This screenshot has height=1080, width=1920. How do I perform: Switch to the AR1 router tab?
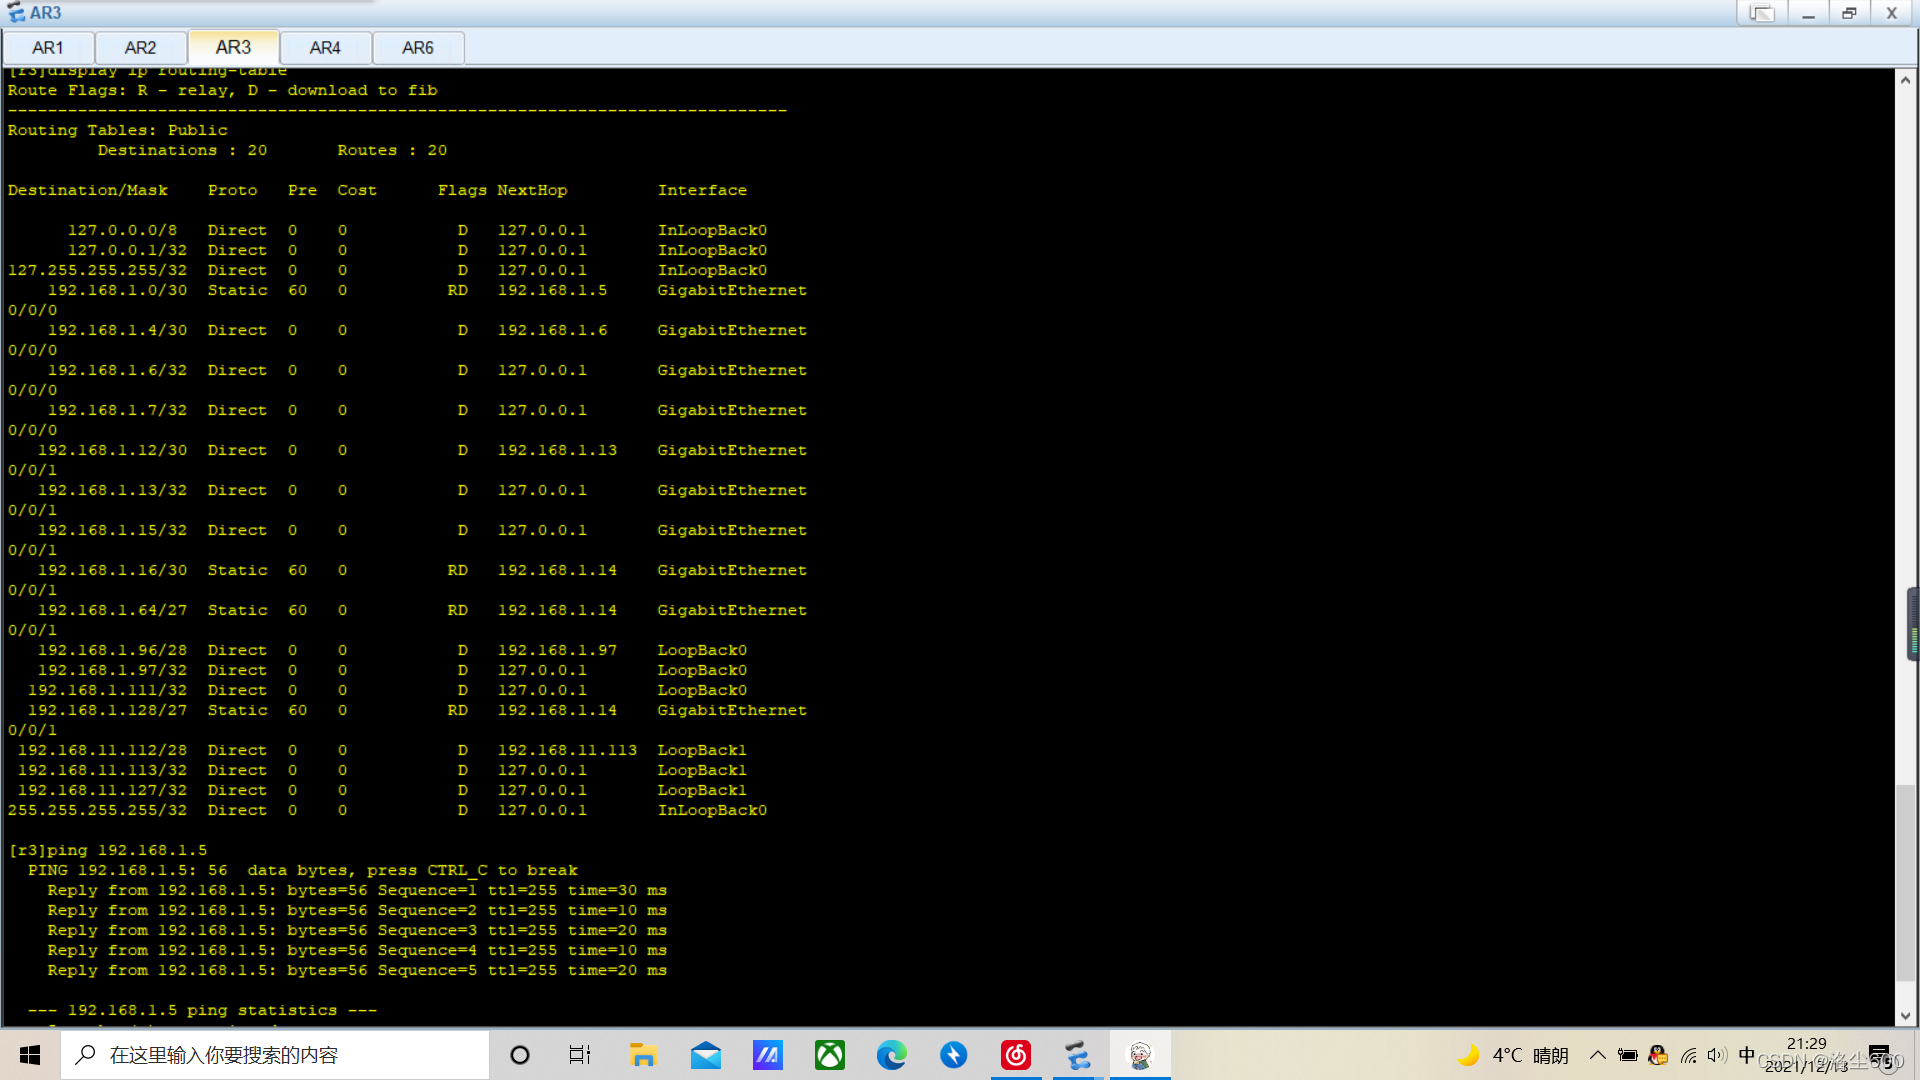(47, 48)
